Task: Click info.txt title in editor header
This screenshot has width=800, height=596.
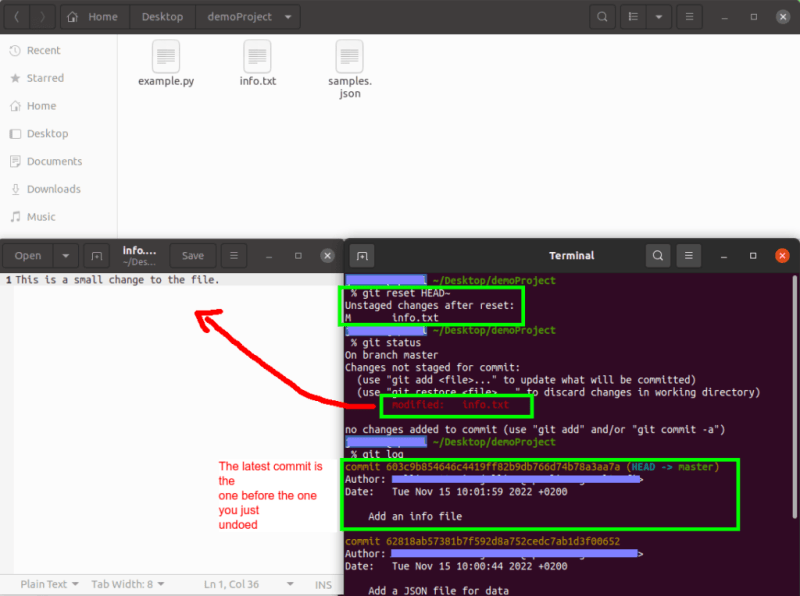Action: tap(139, 251)
